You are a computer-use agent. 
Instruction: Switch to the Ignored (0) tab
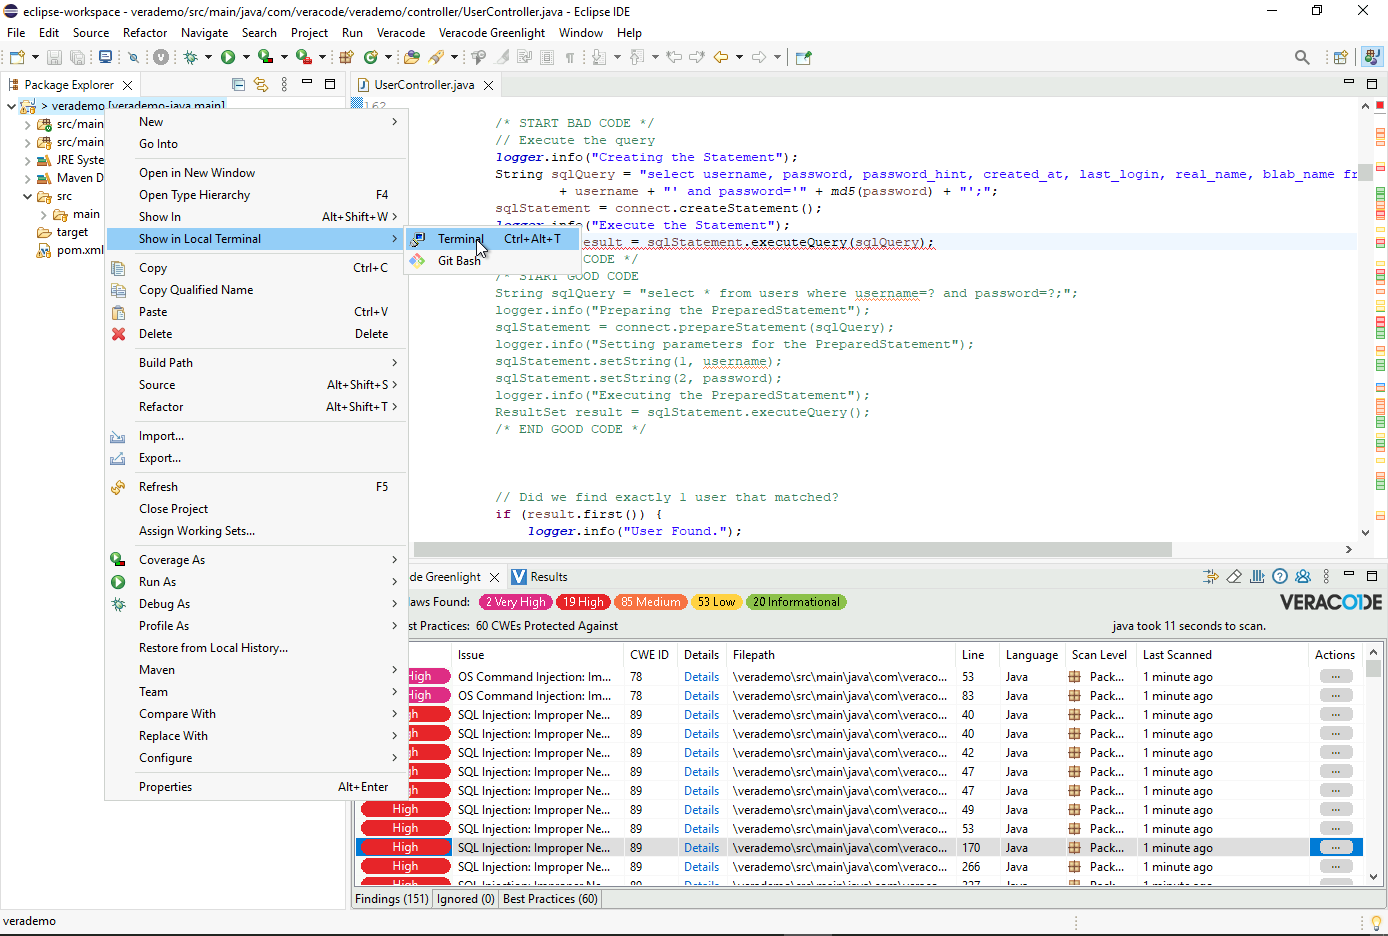pyautogui.click(x=465, y=899)
